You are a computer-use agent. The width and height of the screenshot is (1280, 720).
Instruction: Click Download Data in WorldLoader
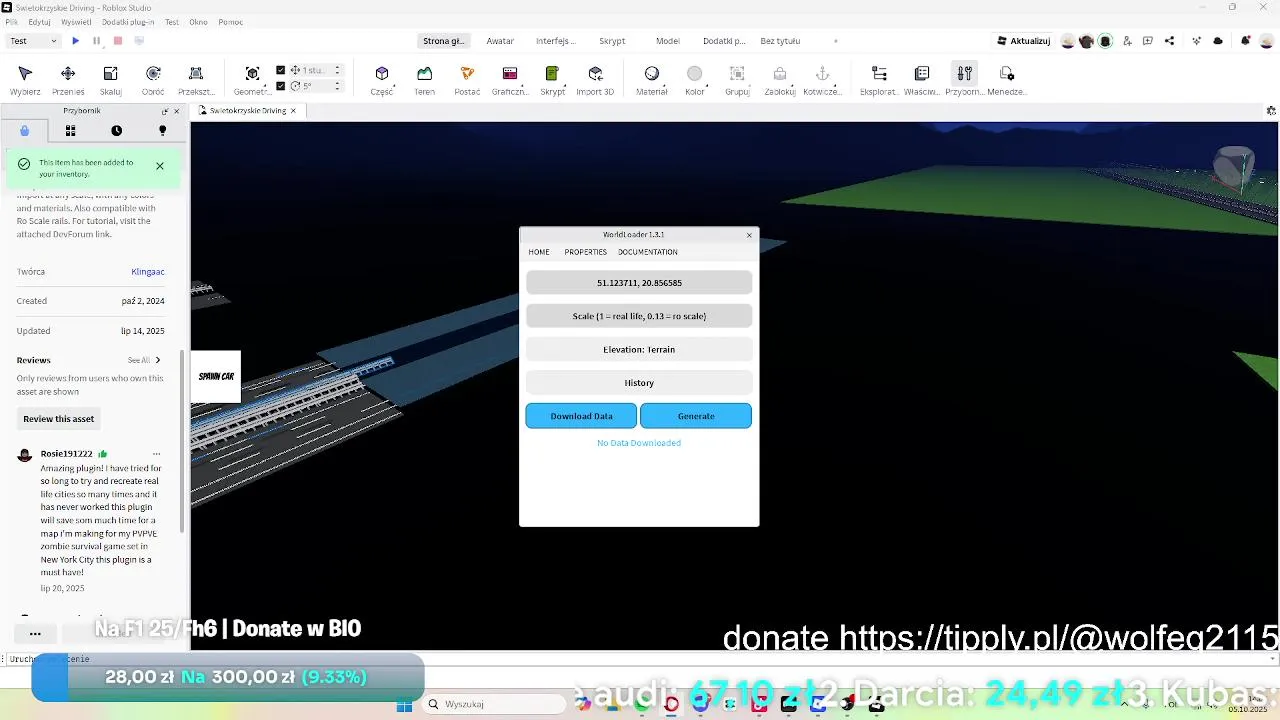click(581, 416)
